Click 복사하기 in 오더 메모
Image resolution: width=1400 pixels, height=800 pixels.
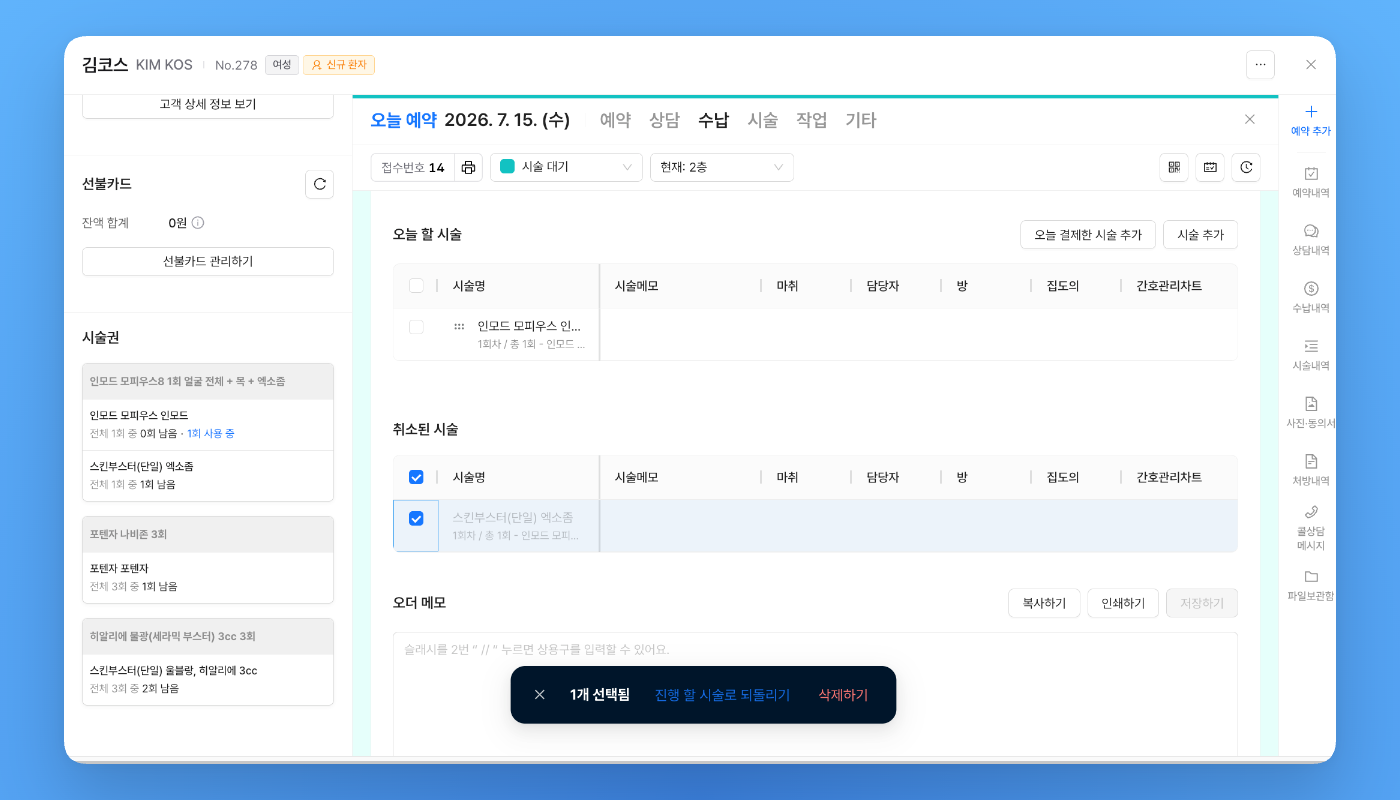[x=1044, y=603]
